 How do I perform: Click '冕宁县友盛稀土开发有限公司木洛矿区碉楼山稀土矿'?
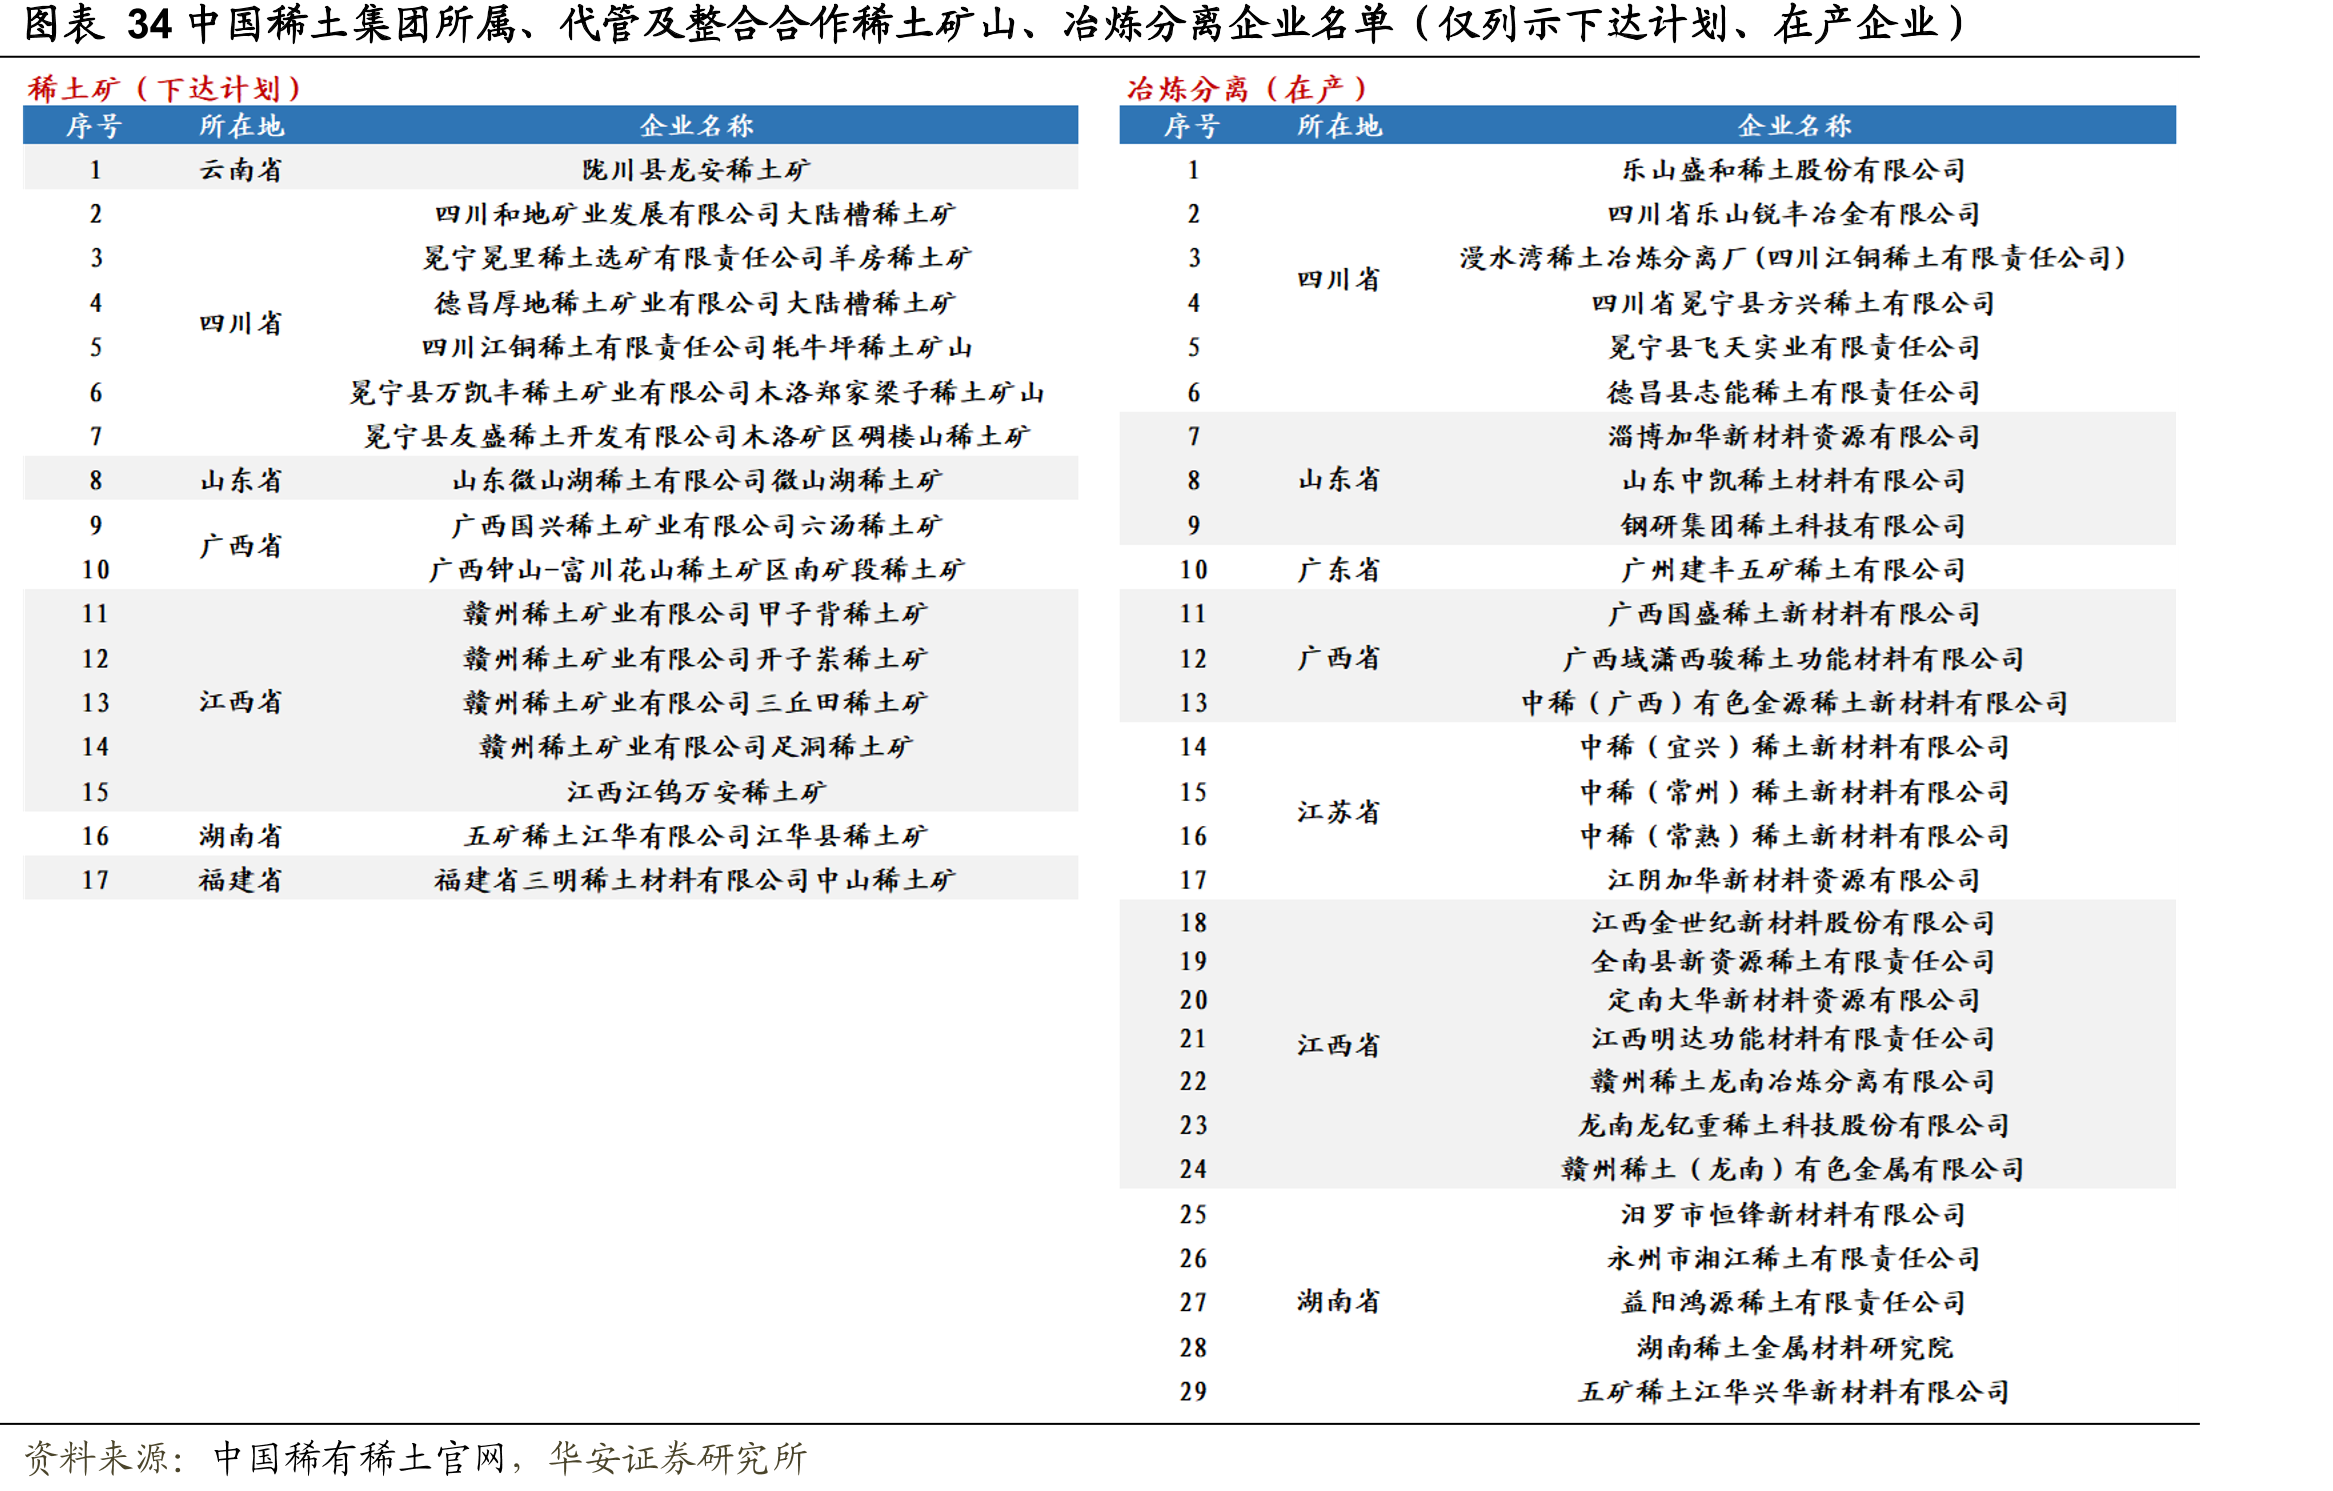(696, 436)
